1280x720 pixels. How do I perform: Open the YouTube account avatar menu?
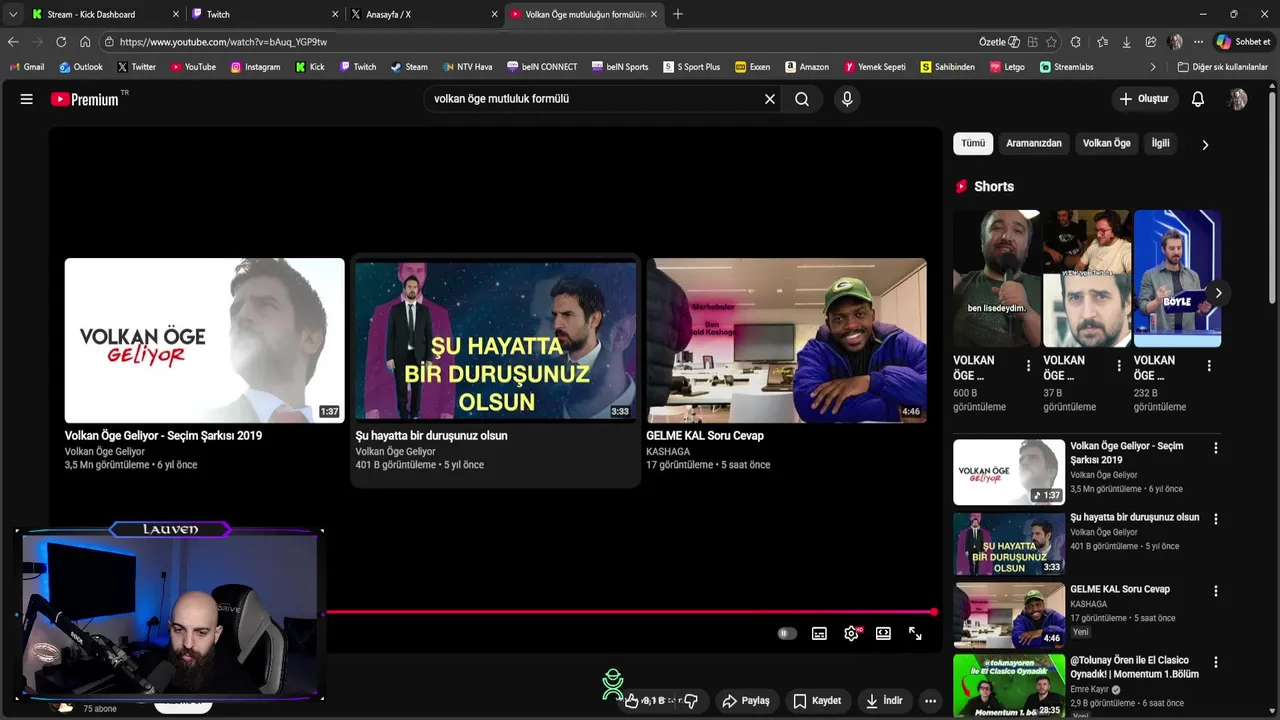1238,99
